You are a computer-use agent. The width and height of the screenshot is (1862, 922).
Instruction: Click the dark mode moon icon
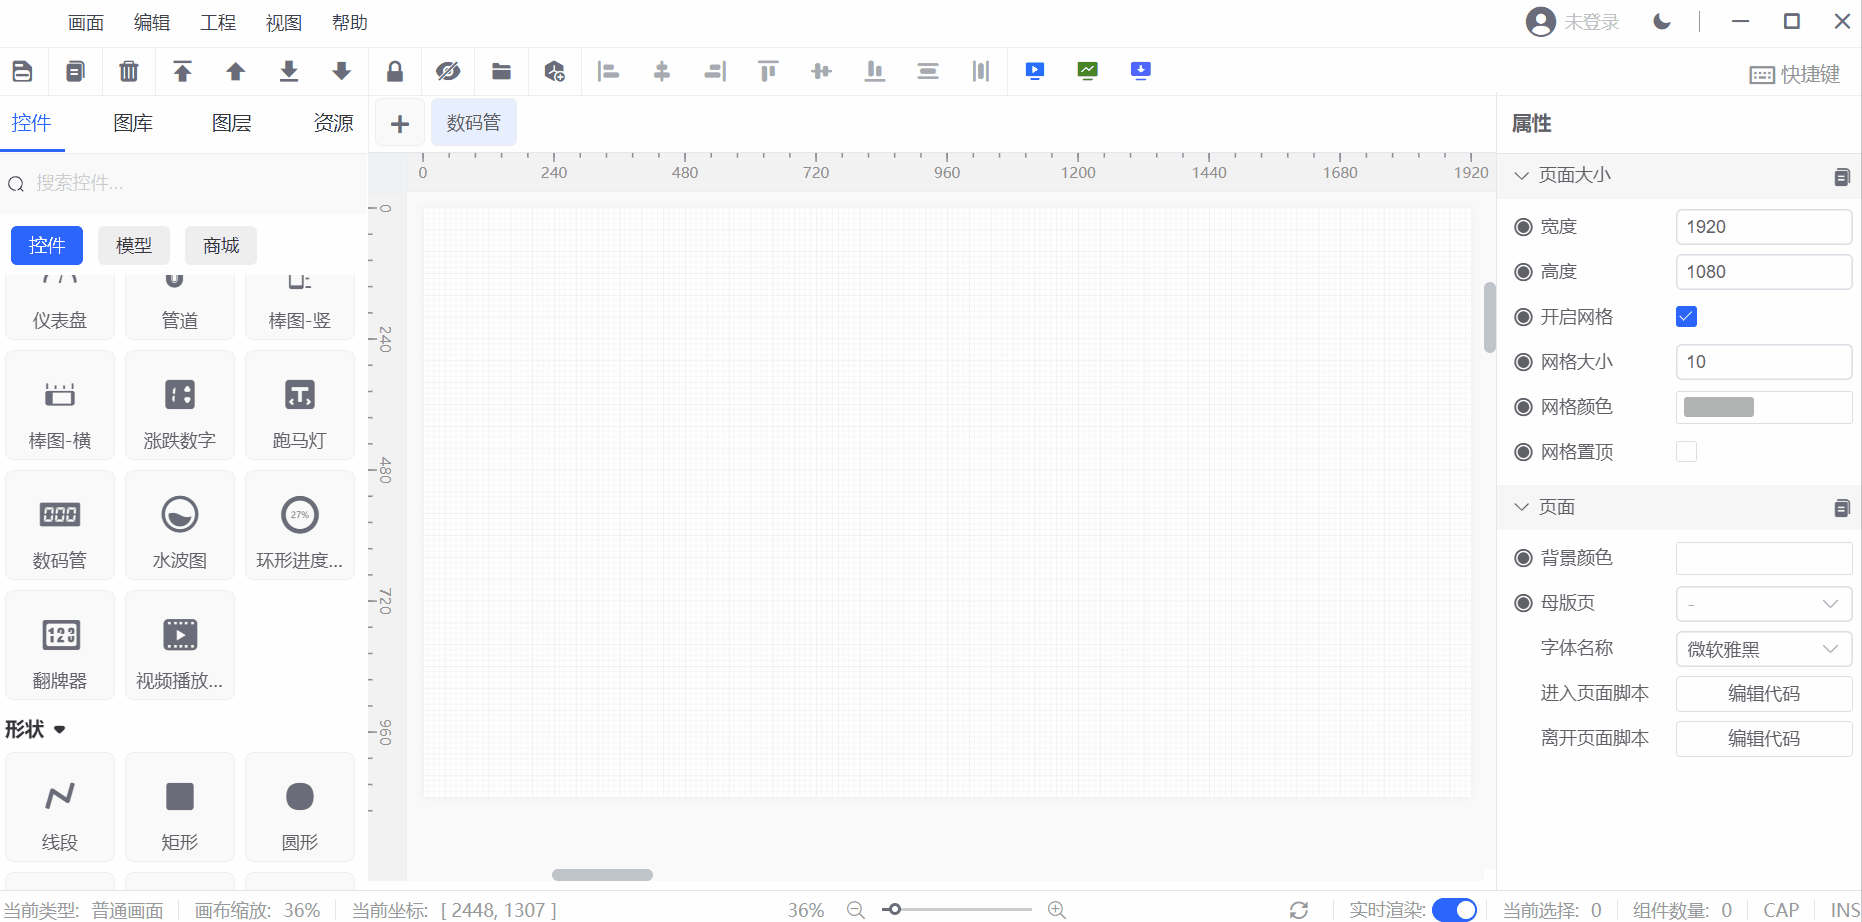coord(1662,22)
